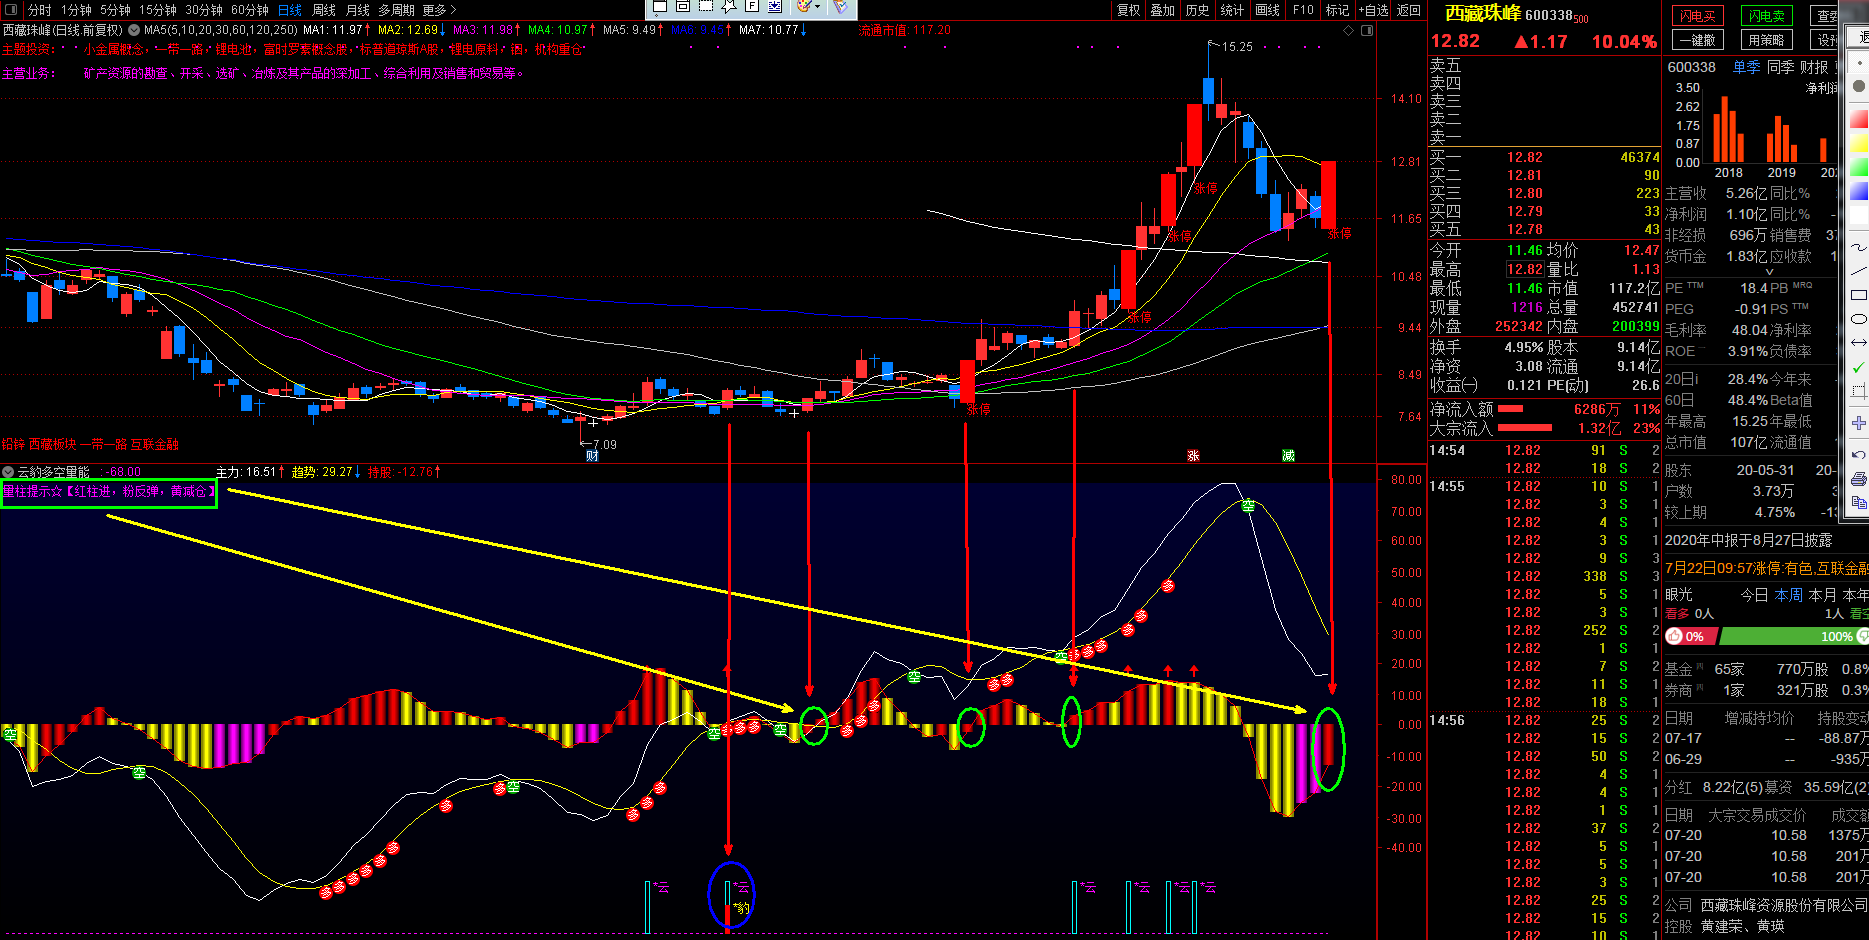This screenshot has height=940, width=1869.
Task: Switch to the 周线 weekly chart tab
Action: coord(324,10)
